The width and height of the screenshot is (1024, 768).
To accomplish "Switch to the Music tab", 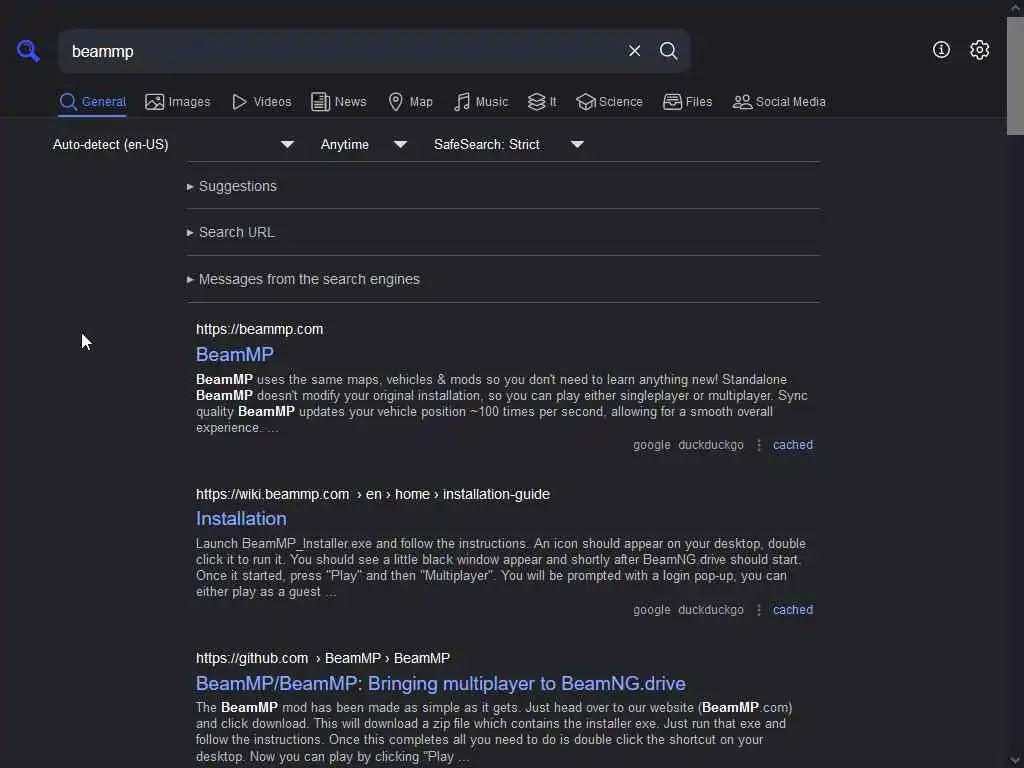I will 481,102.
